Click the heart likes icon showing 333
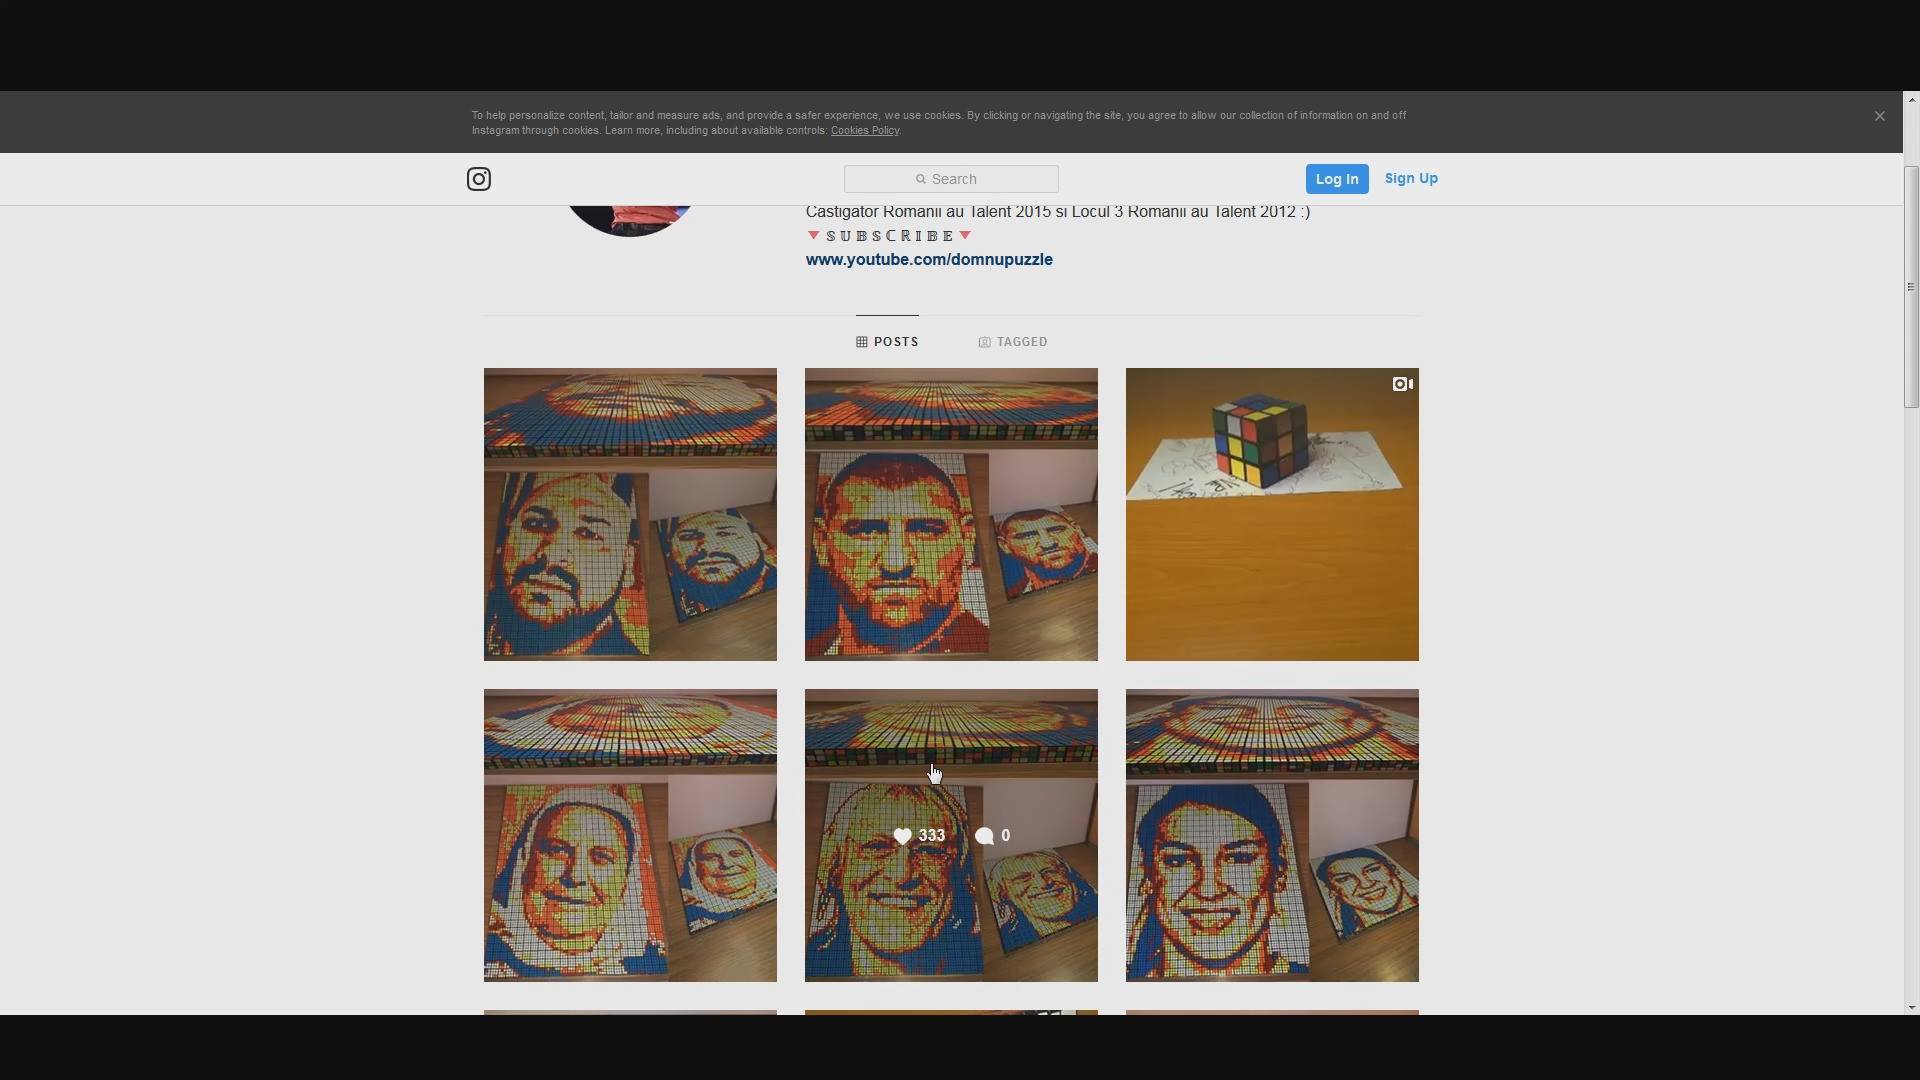Image resolution: width=1920 pixels, height=1080 pixels. (902, 836)
